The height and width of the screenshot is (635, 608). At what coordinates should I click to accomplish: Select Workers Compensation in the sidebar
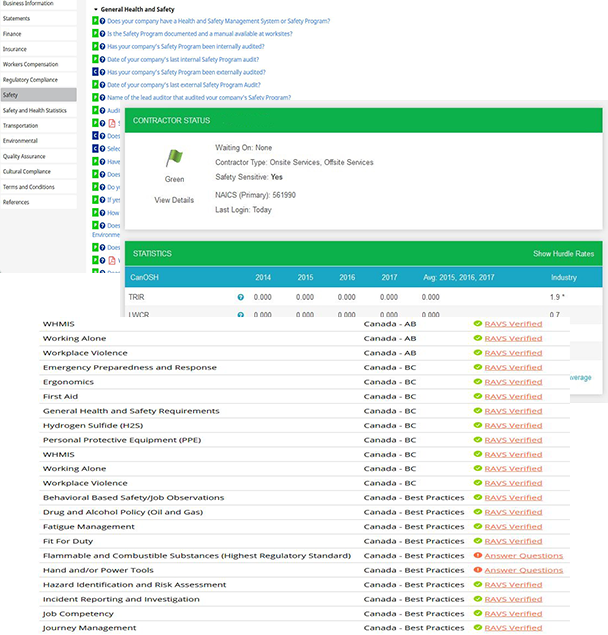(x=29, y=64)
